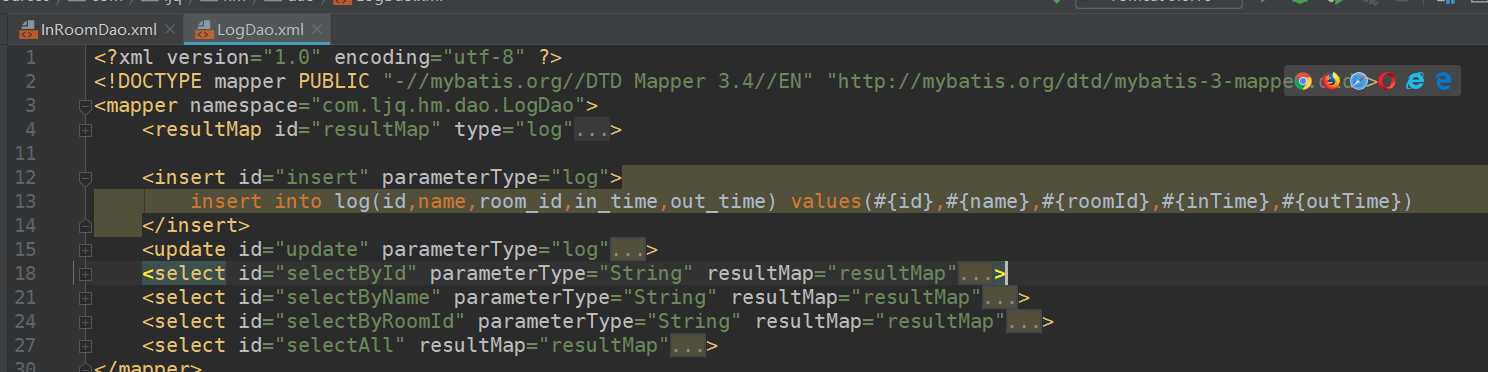Click line number 27 in the gutter
The height and width of the screenshot is (372, 1488).
click(x=25, y=345)
